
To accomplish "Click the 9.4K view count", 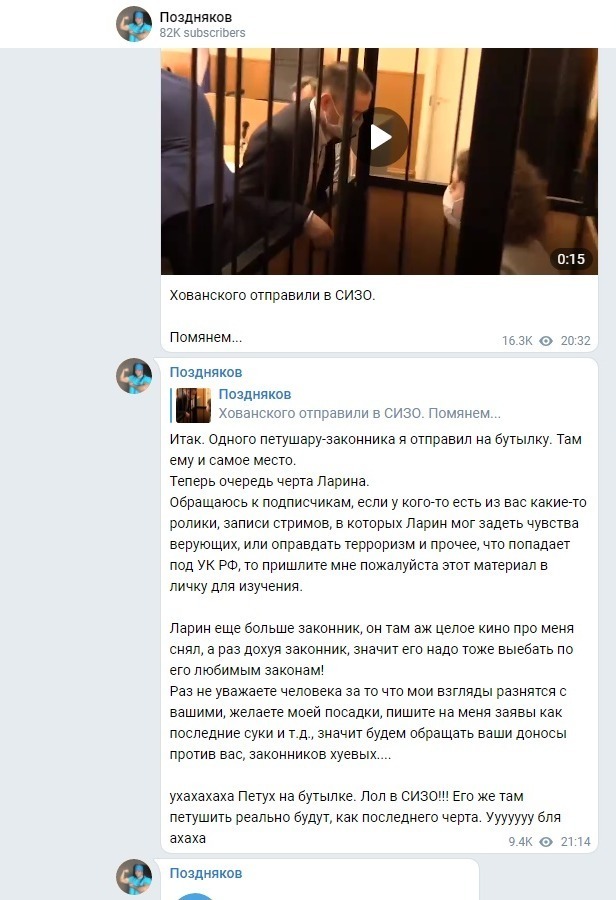I will click(520, 841).
